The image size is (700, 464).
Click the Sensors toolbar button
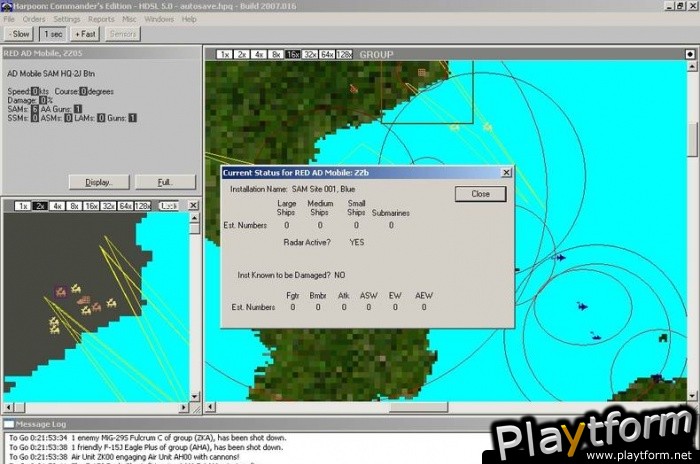(x=122, y=34)
